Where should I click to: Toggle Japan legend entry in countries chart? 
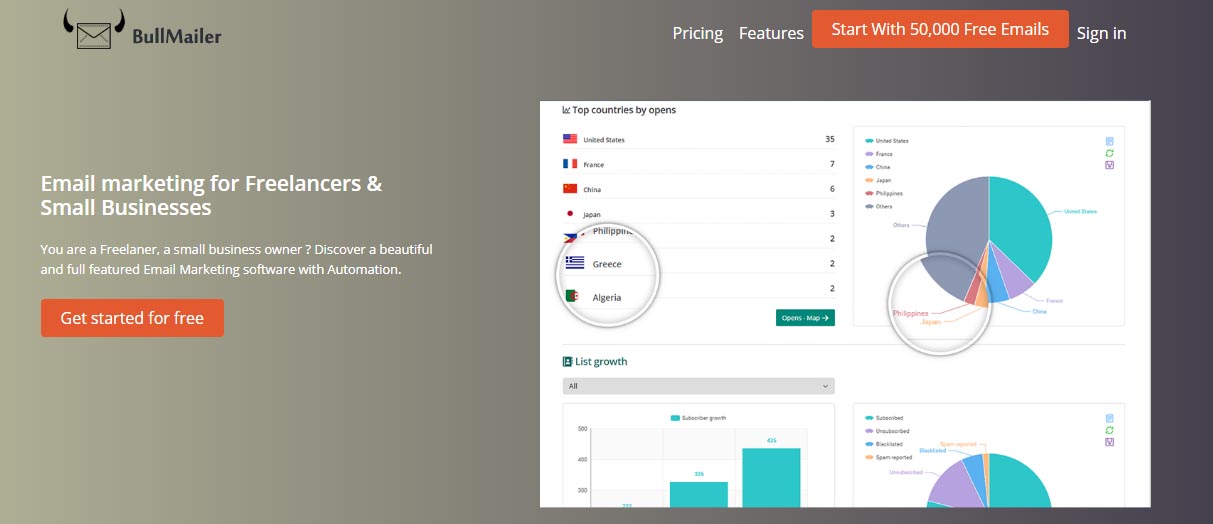(x=878, y=180)
